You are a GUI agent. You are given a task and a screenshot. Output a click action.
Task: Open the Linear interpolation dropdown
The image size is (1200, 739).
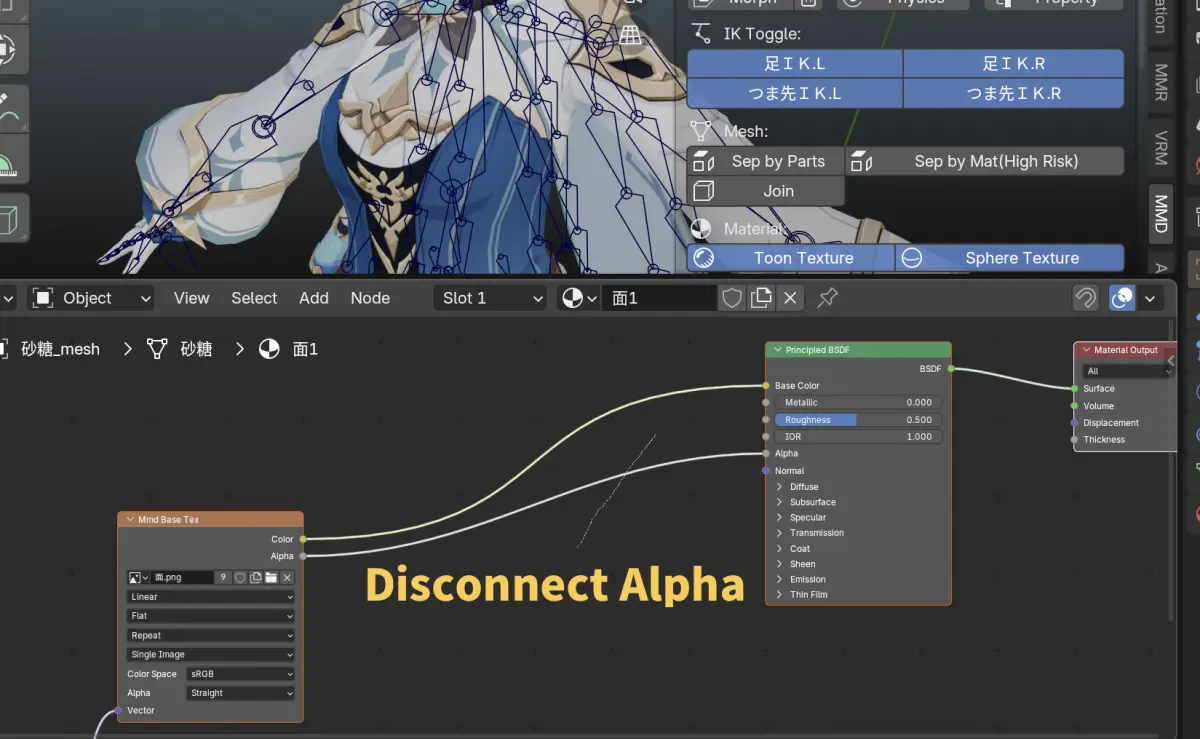click(211, 597)
